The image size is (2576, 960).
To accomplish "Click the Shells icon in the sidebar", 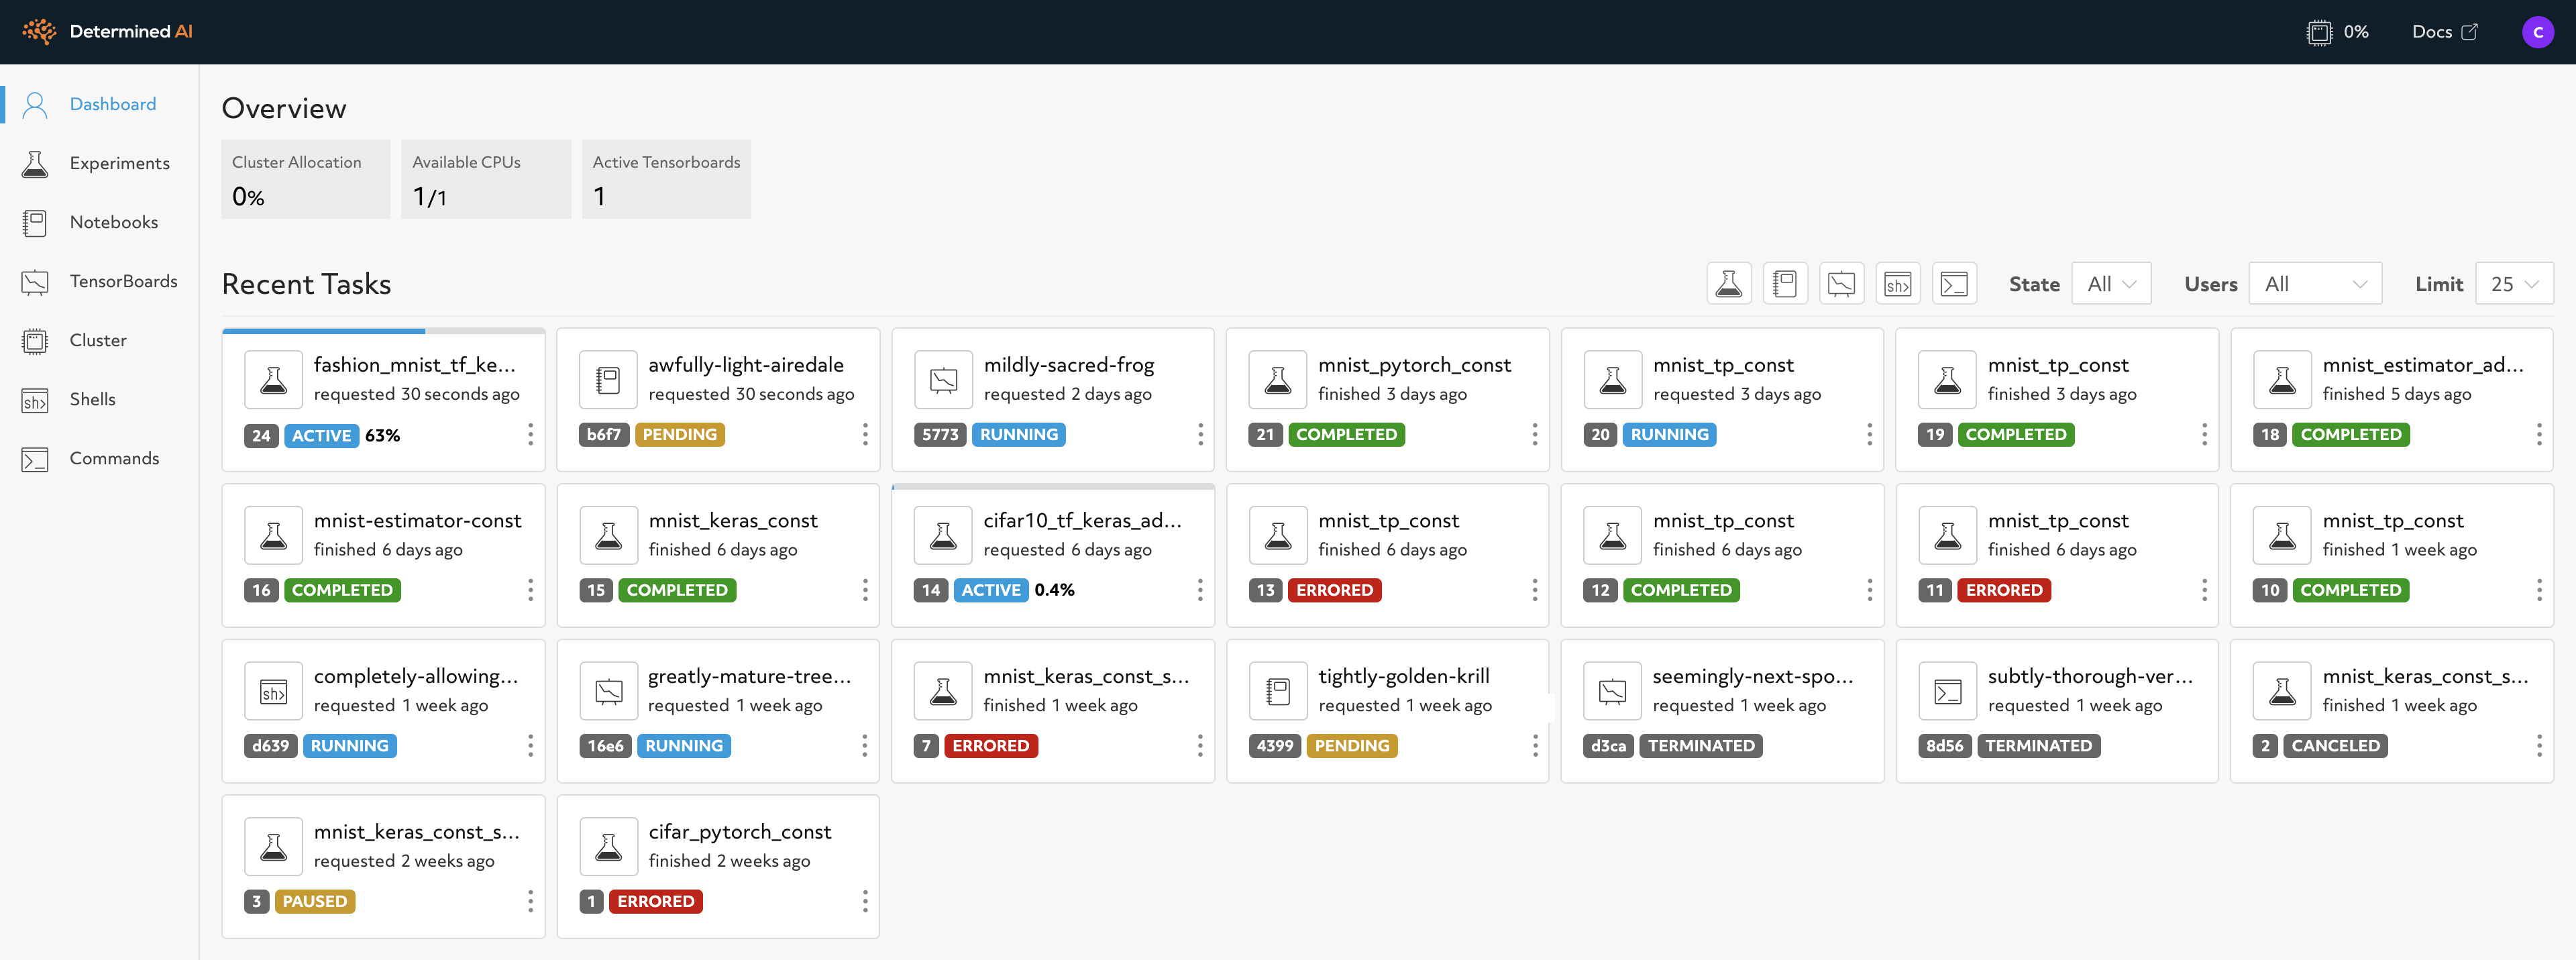I will click(35, 400).
